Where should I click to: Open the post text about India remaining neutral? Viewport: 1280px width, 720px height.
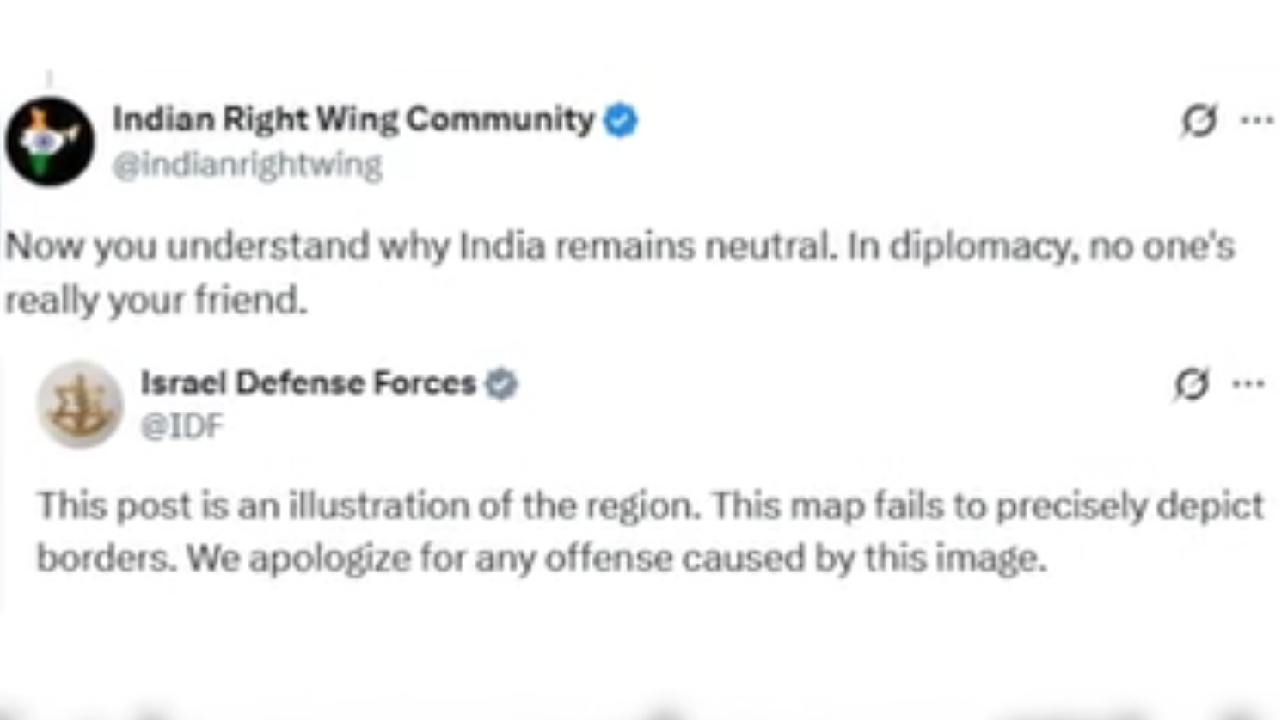coord(620,272)
